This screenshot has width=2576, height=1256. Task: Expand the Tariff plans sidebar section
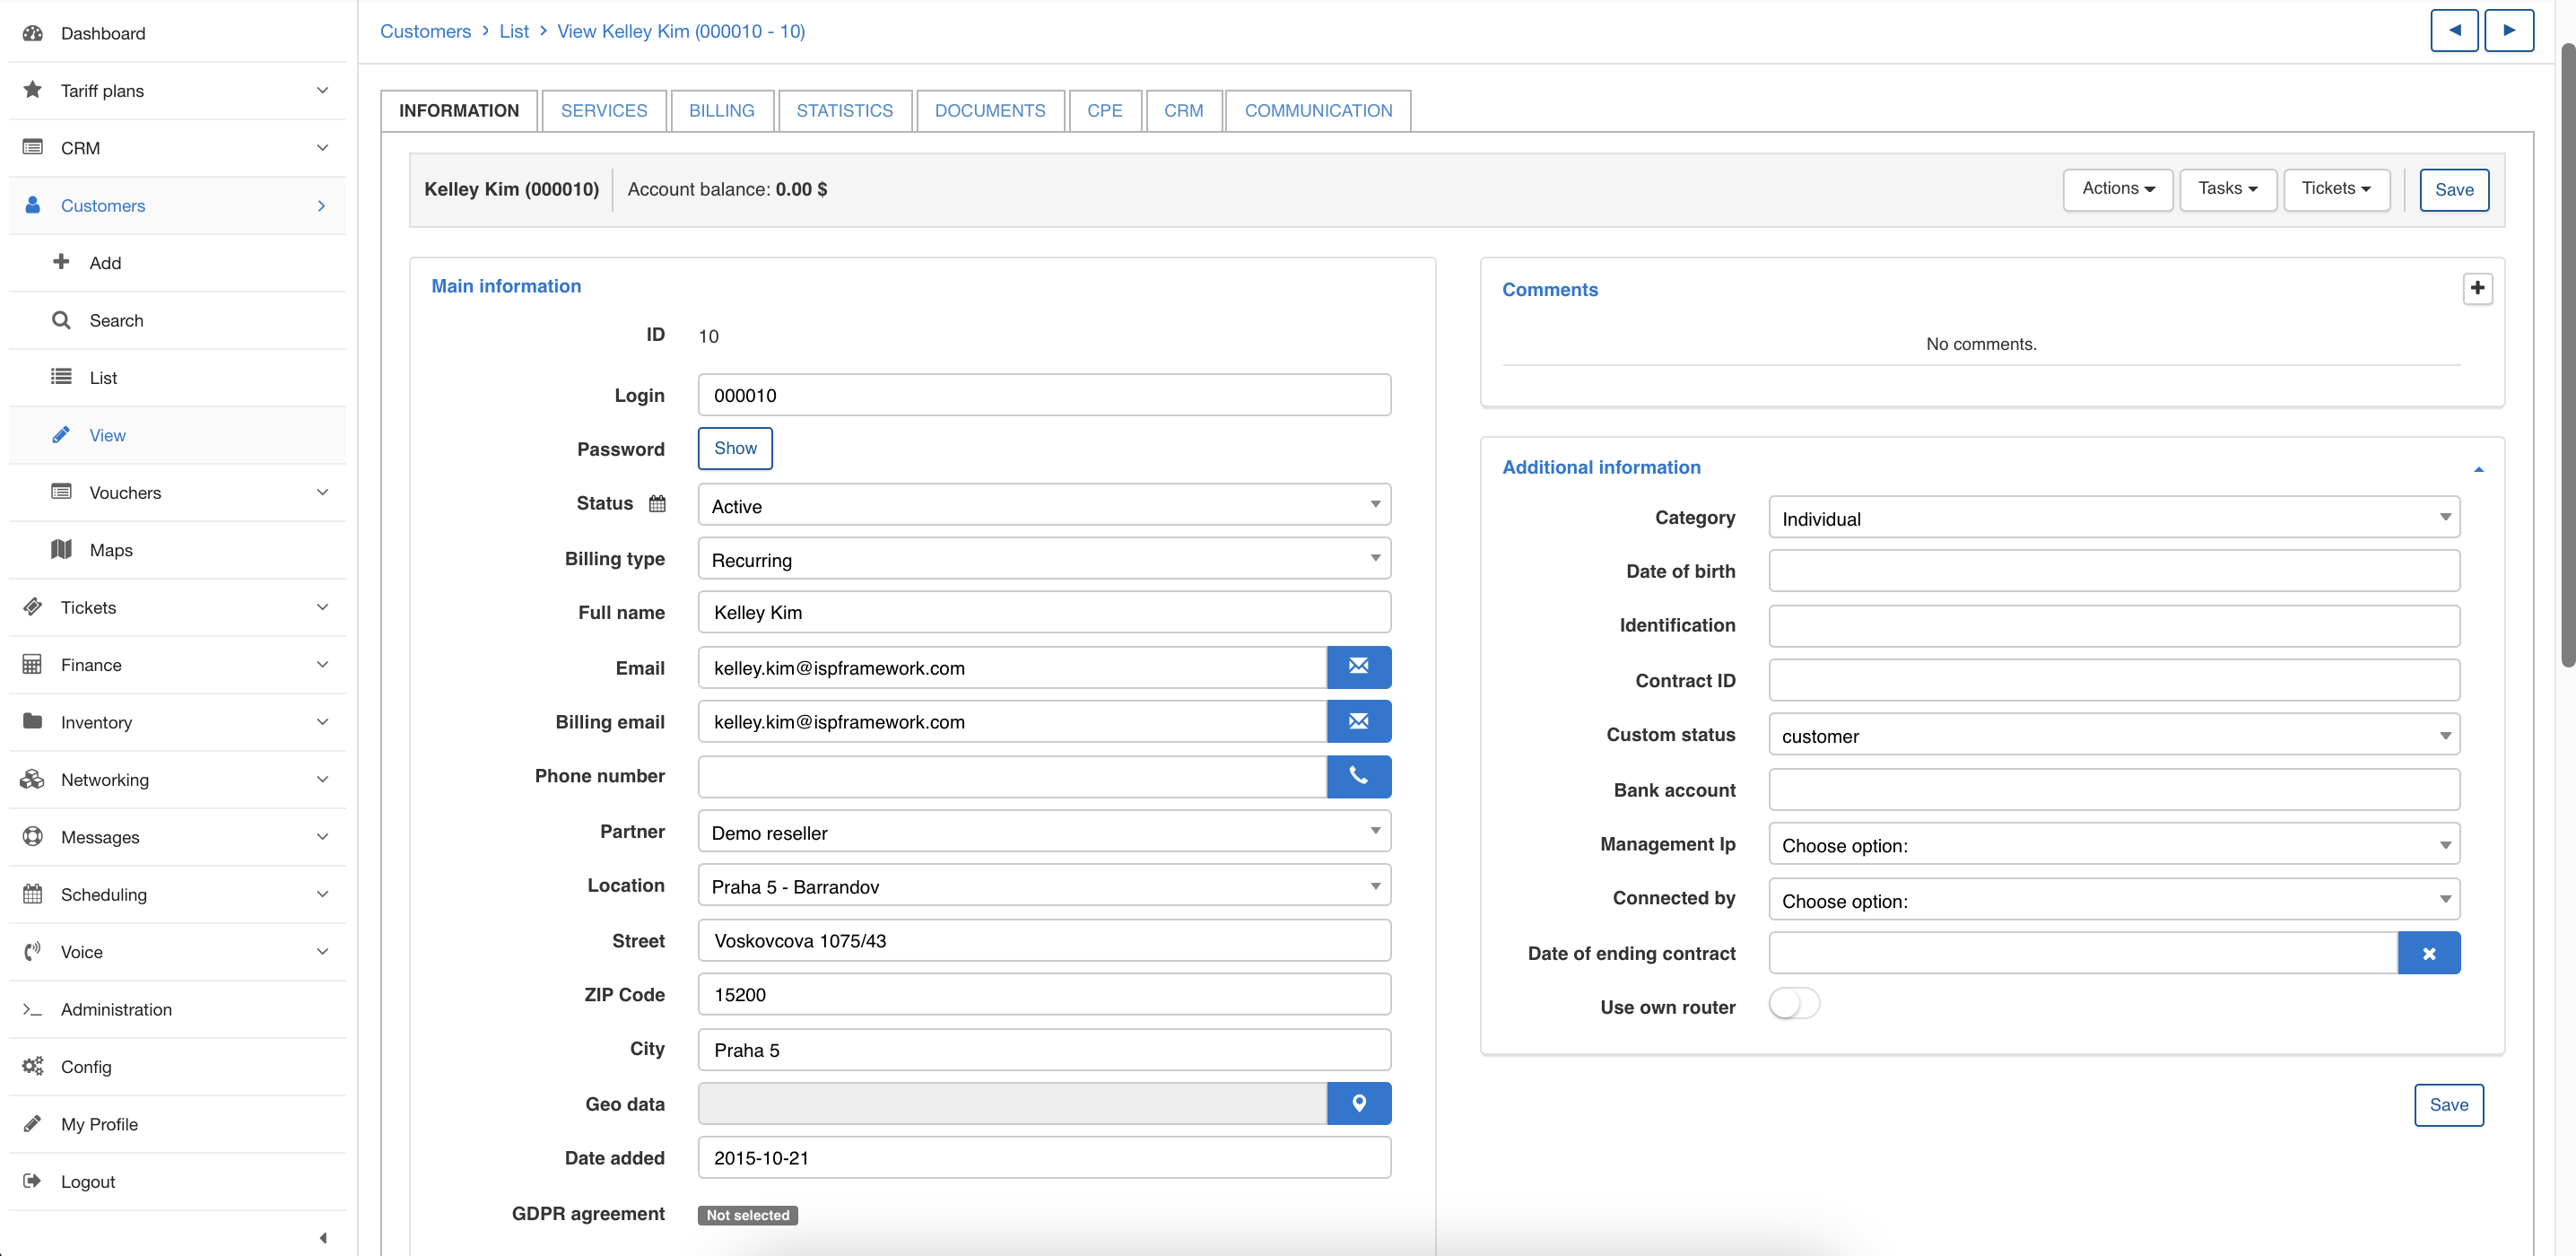103,90
